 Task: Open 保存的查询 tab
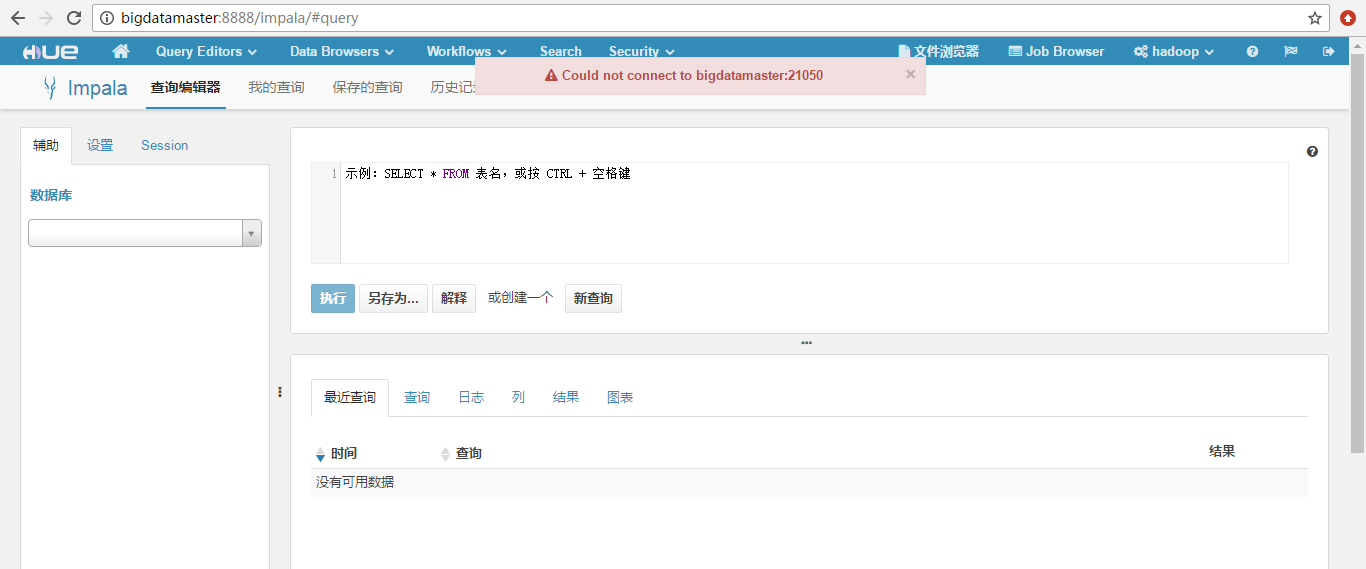[x=367, y=88]
